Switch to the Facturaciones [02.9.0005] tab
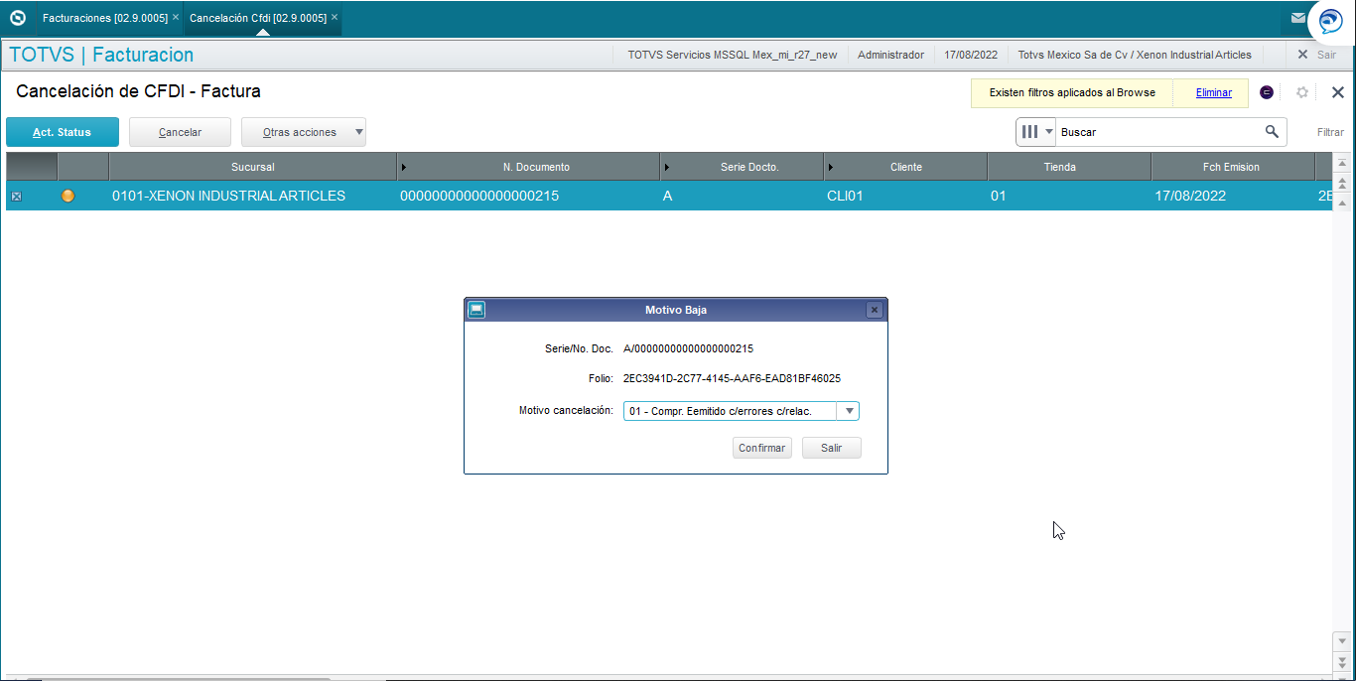This screenshot has height=681, width=1356. pos(105,18)
